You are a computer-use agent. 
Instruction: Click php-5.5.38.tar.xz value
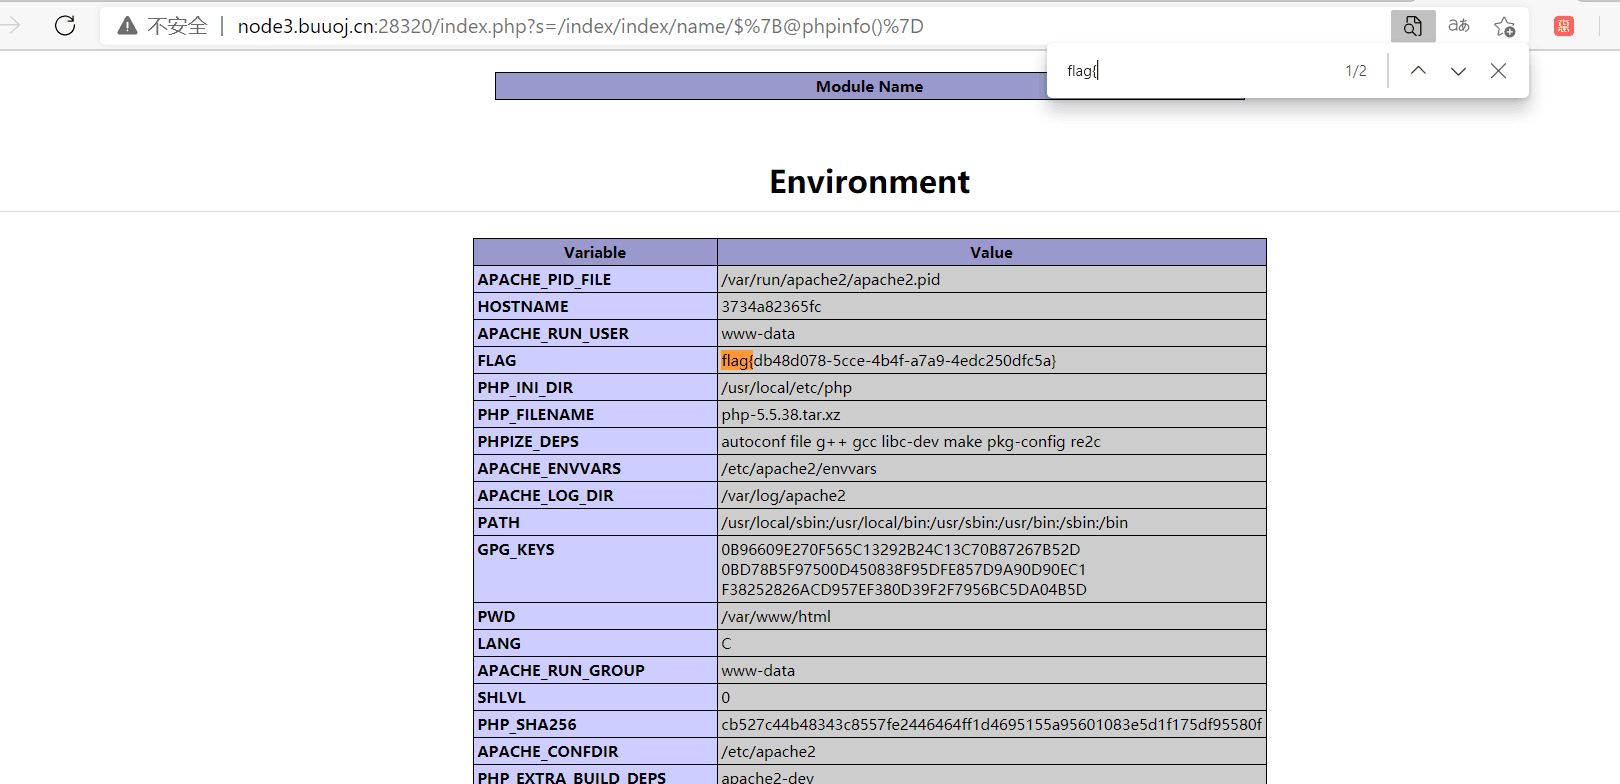781,414
